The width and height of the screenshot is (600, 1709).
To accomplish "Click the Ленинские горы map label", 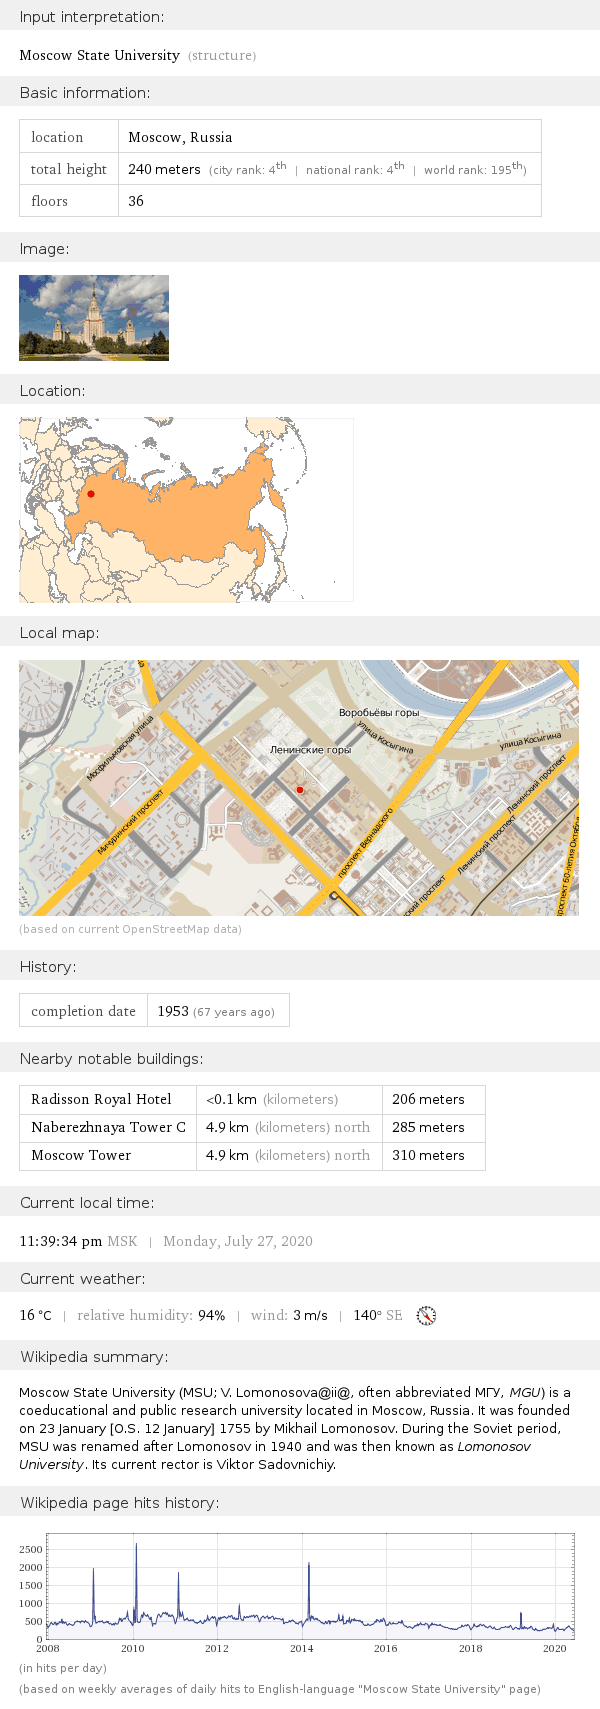I will point(311,750).
